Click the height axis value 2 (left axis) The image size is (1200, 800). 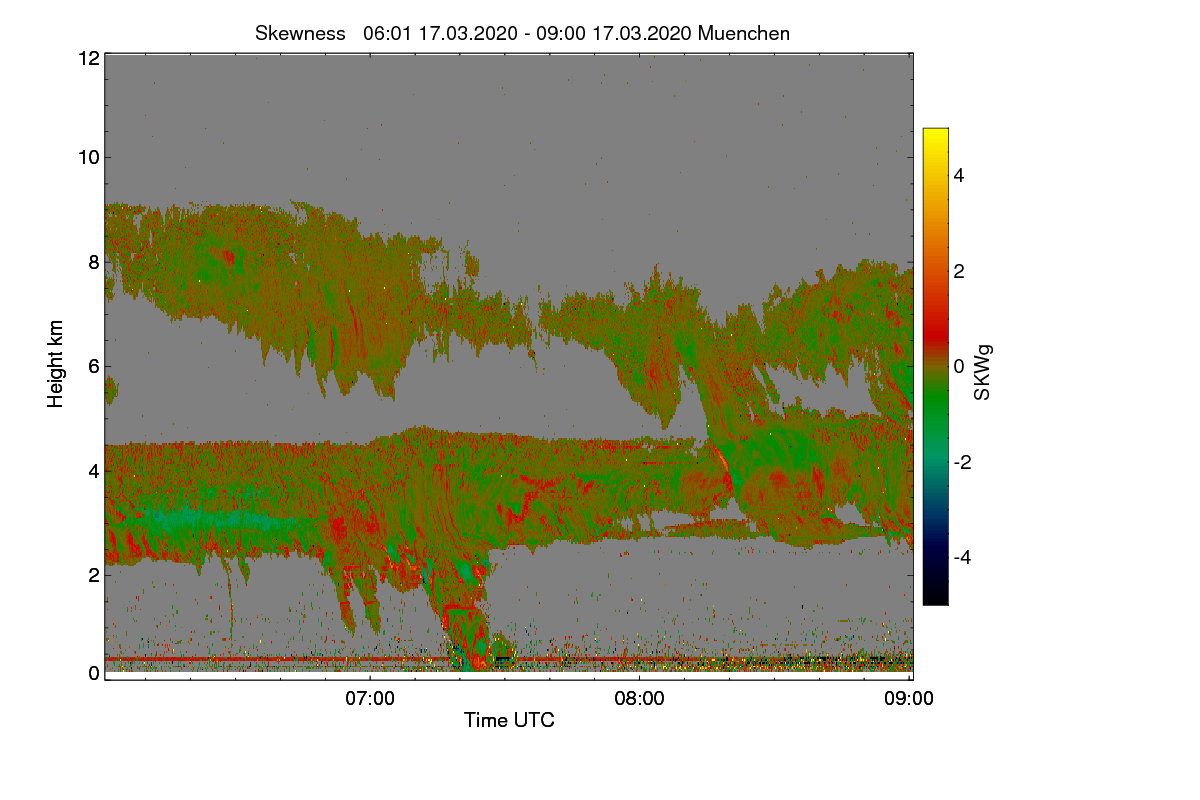(94, 575)
